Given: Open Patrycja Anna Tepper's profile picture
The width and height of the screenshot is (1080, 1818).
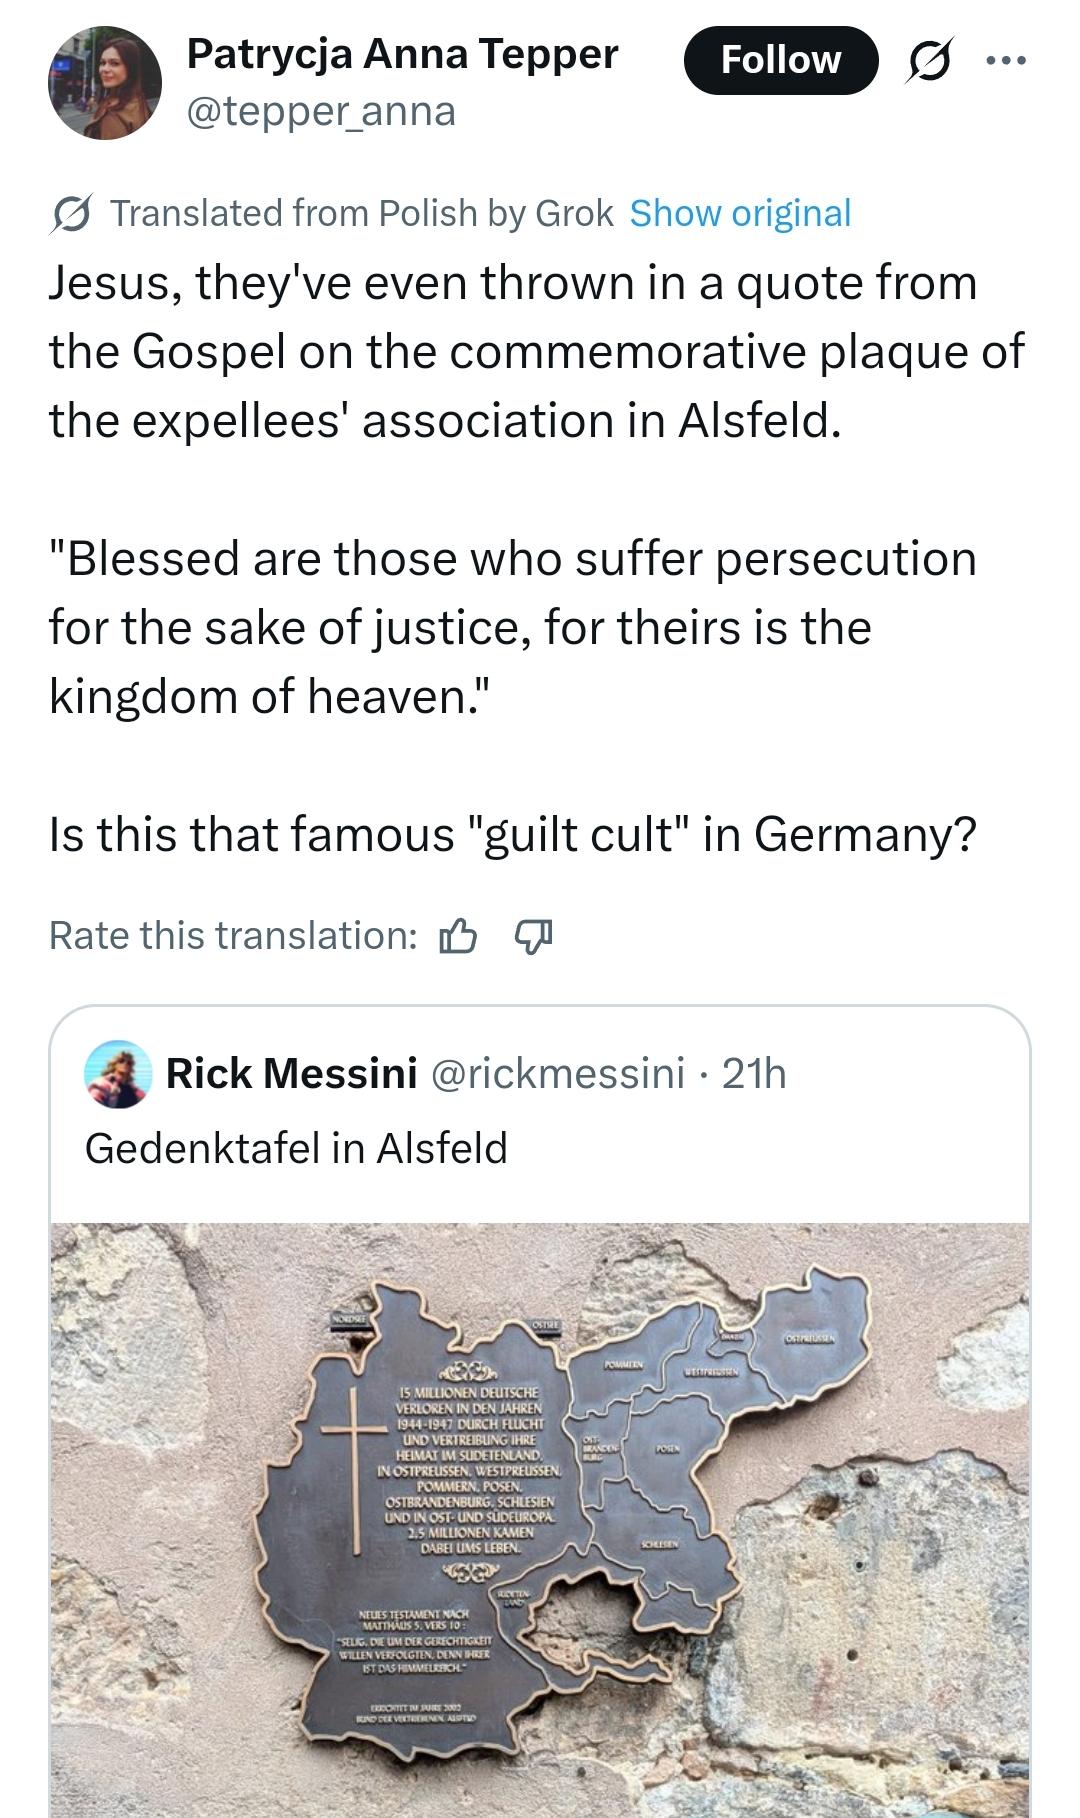Looking at the screenshot, I should point(105,83).
